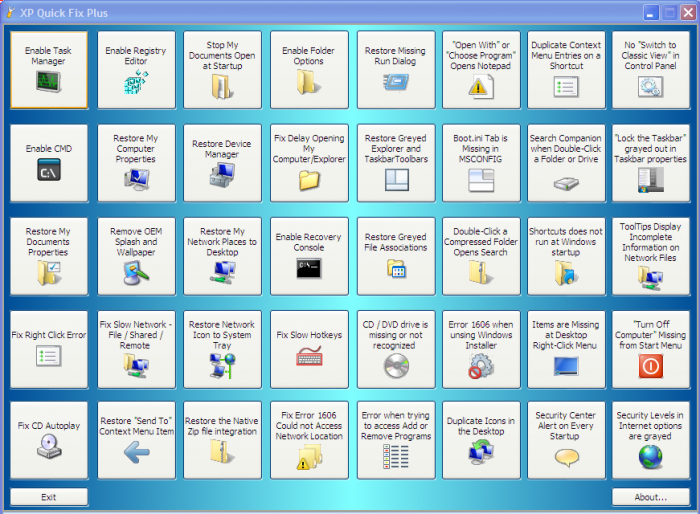Click the Boot.ini Tab Missing window icon
Screen dimensions: 700x514
click(481, 180)
